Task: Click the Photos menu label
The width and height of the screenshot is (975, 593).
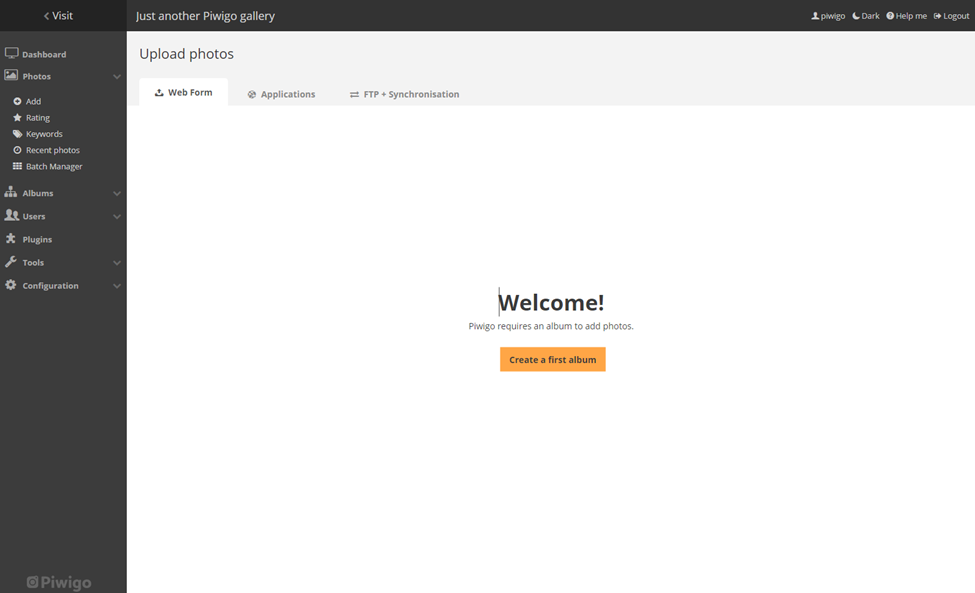Action: [x=37, y=76]
